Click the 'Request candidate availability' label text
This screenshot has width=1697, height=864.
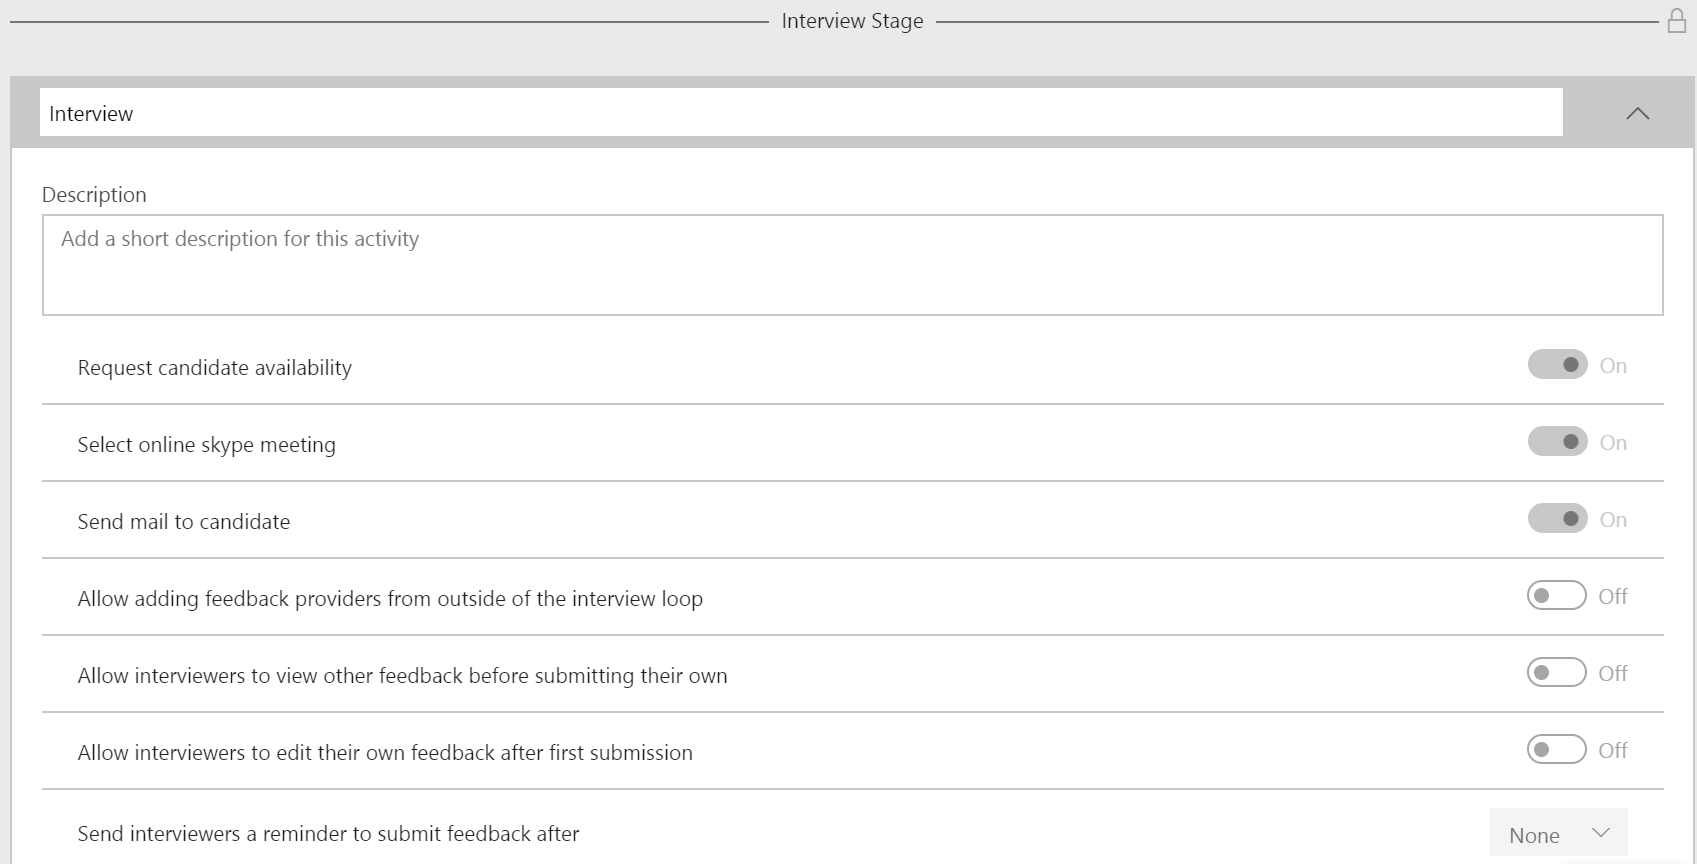coord(215,368)
